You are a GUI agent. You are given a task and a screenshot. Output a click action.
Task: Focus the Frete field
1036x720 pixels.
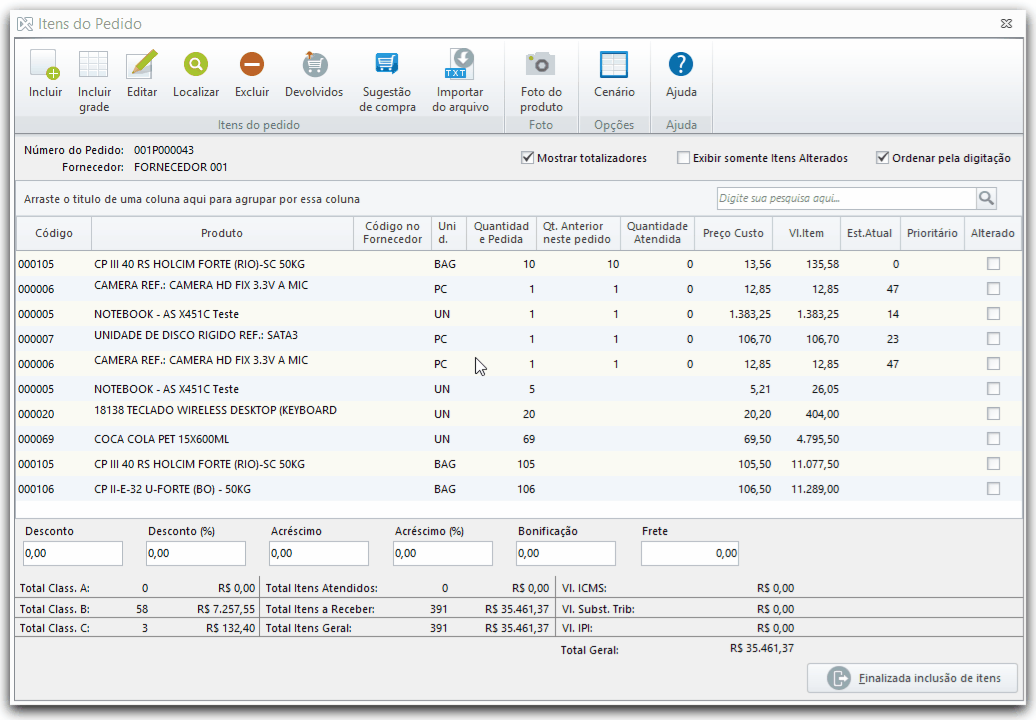[x=690, y=554]
